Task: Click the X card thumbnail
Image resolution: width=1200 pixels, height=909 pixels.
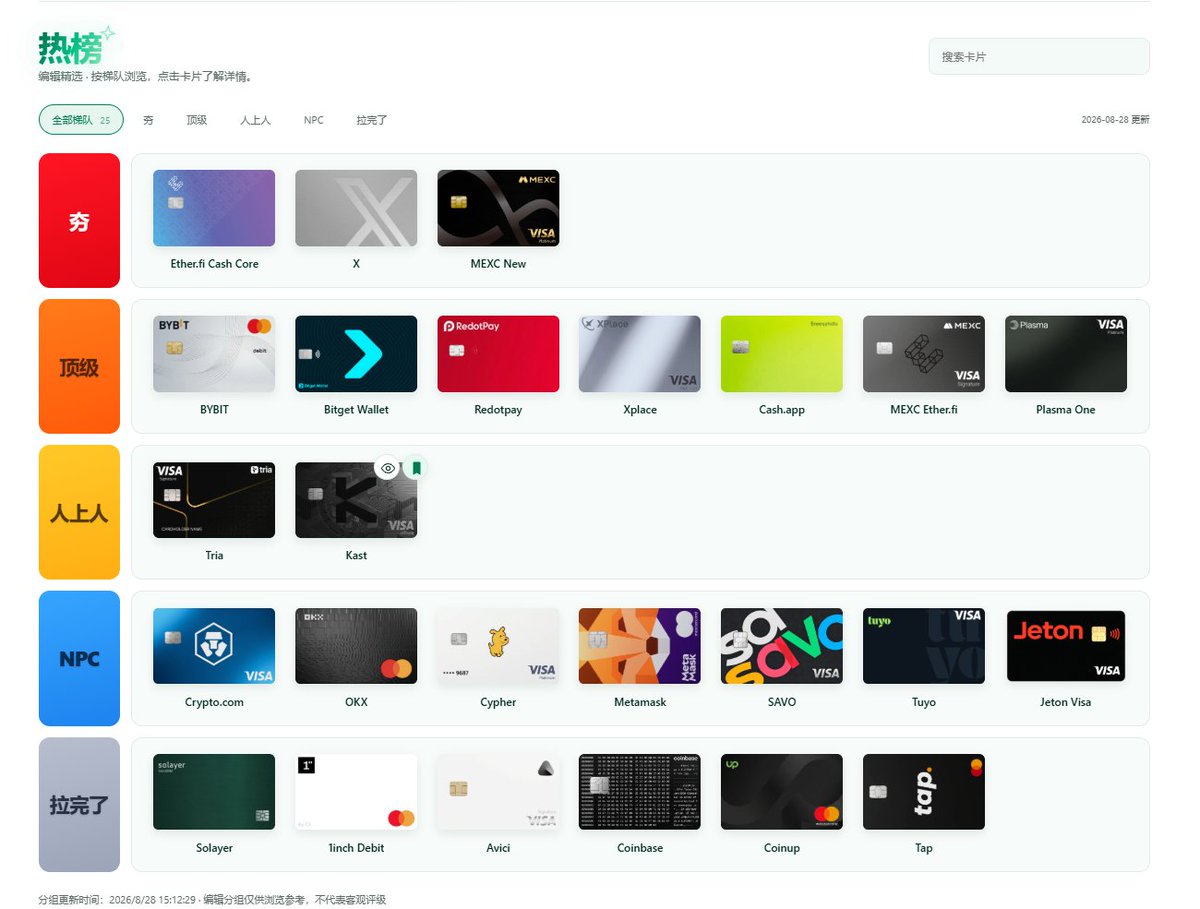Action: click(x=356, y=208)
